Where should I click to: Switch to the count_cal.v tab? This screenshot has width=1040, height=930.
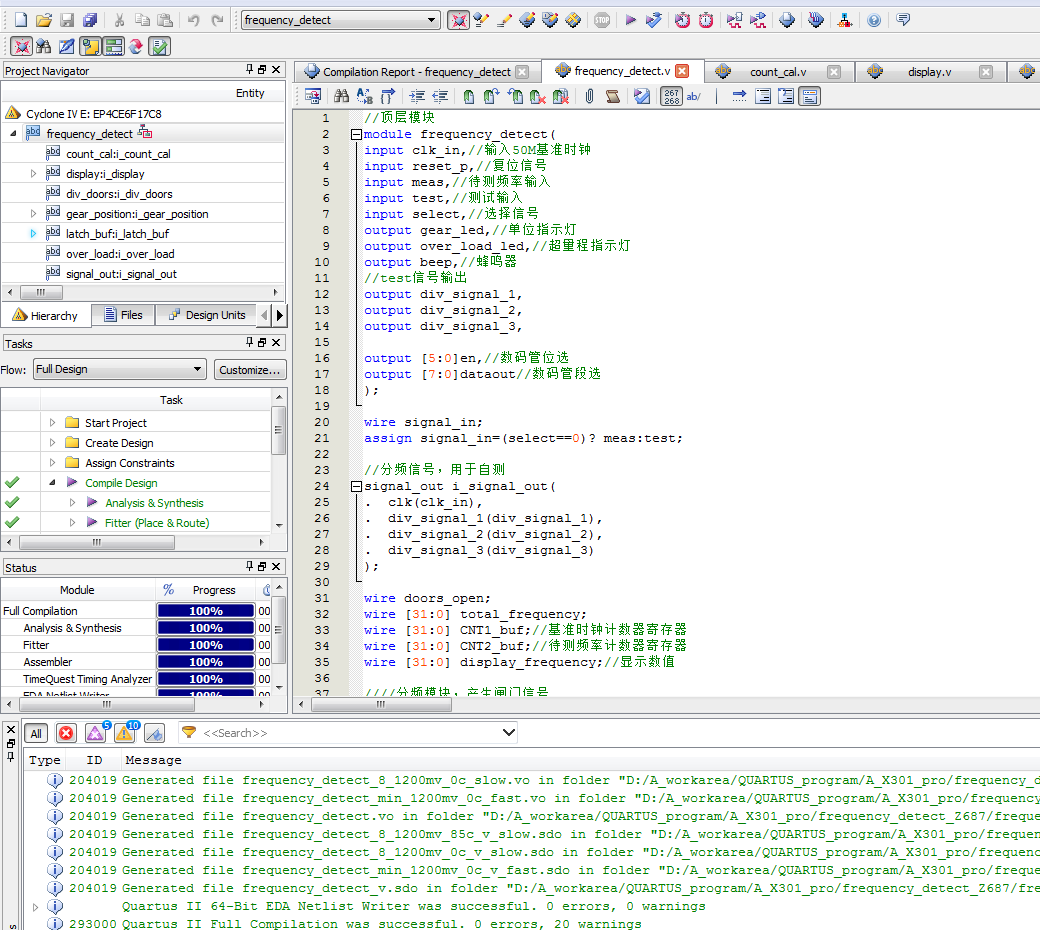click(778, 72)
